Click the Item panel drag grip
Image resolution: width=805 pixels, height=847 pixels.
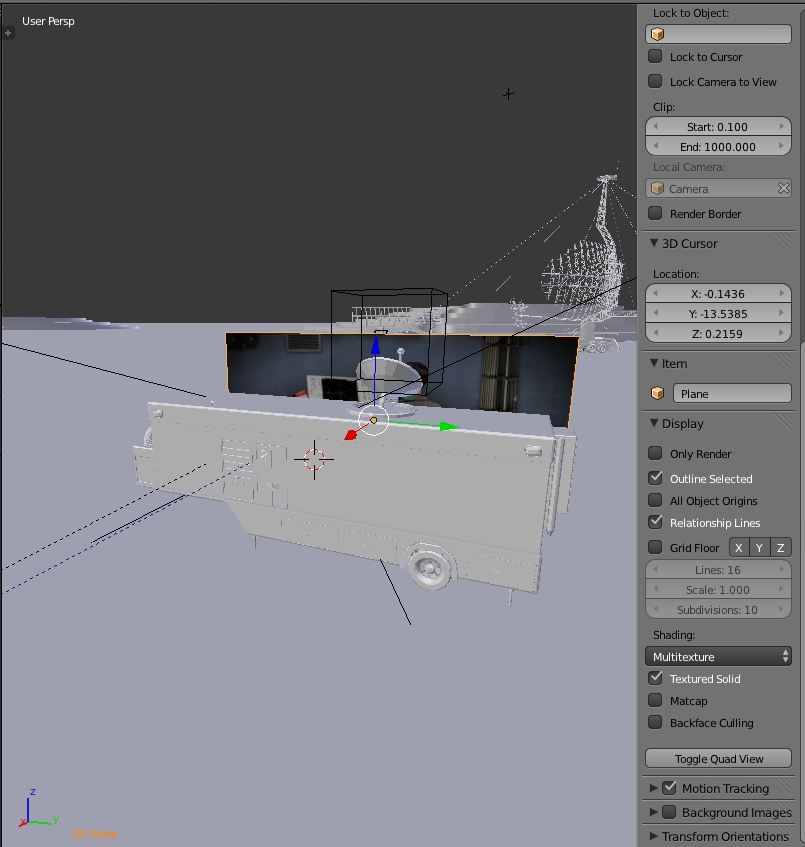click(784, 362)
